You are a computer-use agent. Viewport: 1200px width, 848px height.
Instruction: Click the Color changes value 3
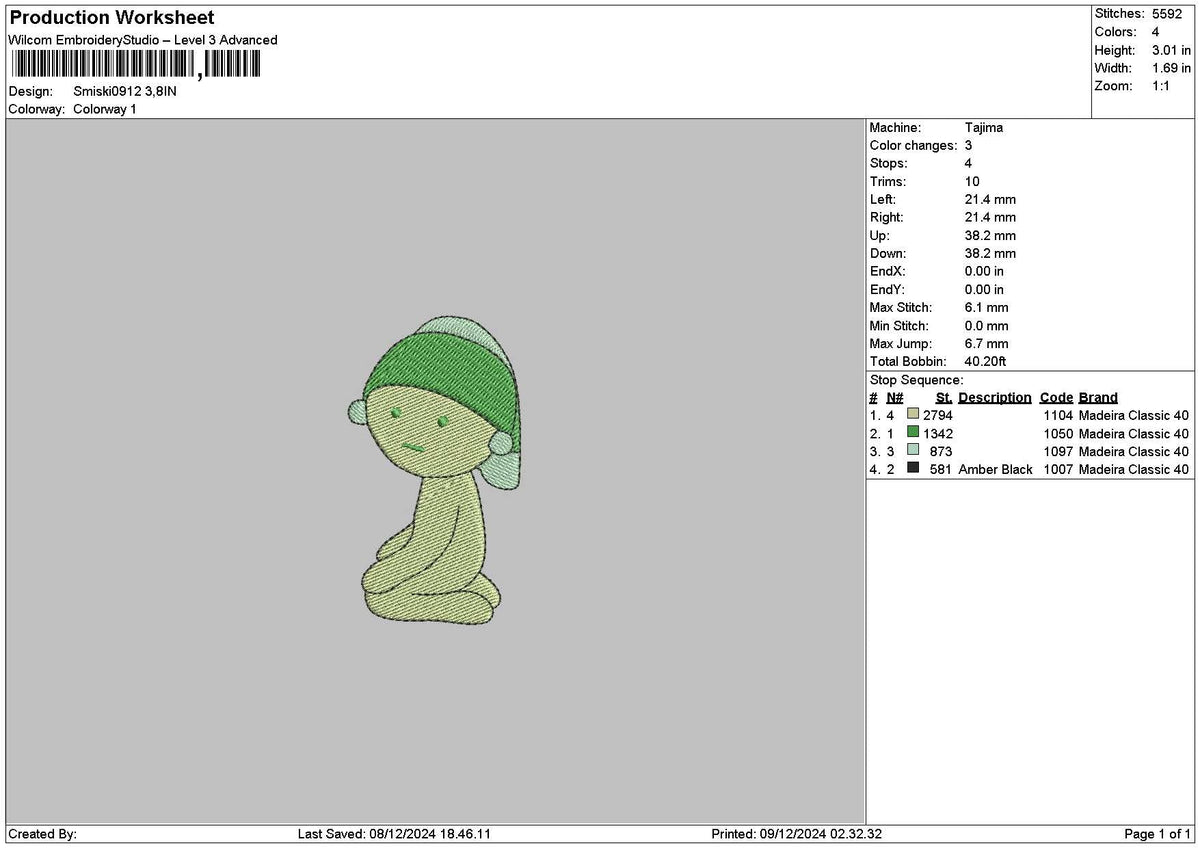pyautogui.click(x=969, y=146)
